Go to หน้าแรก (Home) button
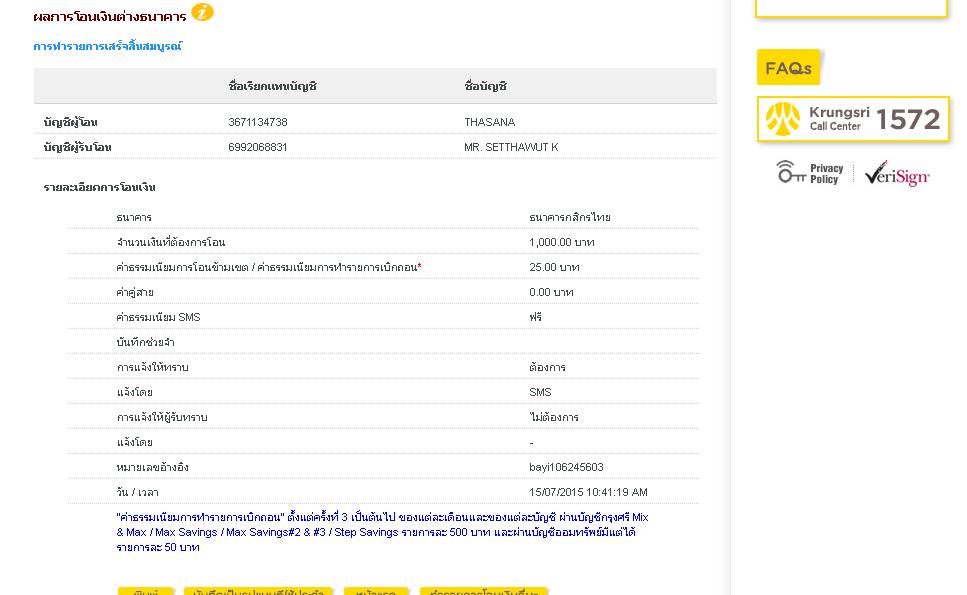The image size is (967, 595). click(376, 591)
